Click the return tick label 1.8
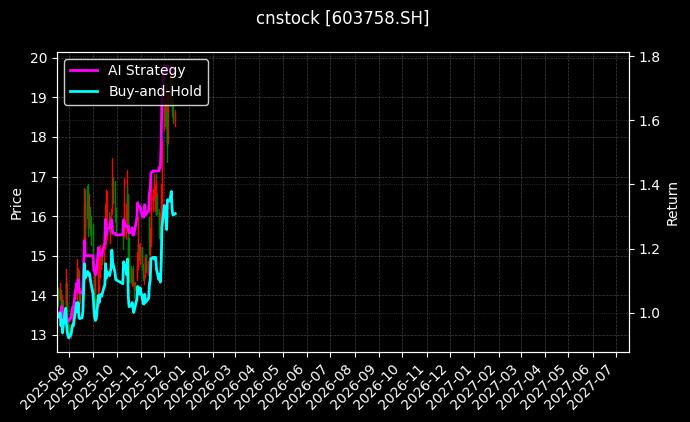Image resolution: width=690 pixels, height=422 pixels. click(649, 57)
